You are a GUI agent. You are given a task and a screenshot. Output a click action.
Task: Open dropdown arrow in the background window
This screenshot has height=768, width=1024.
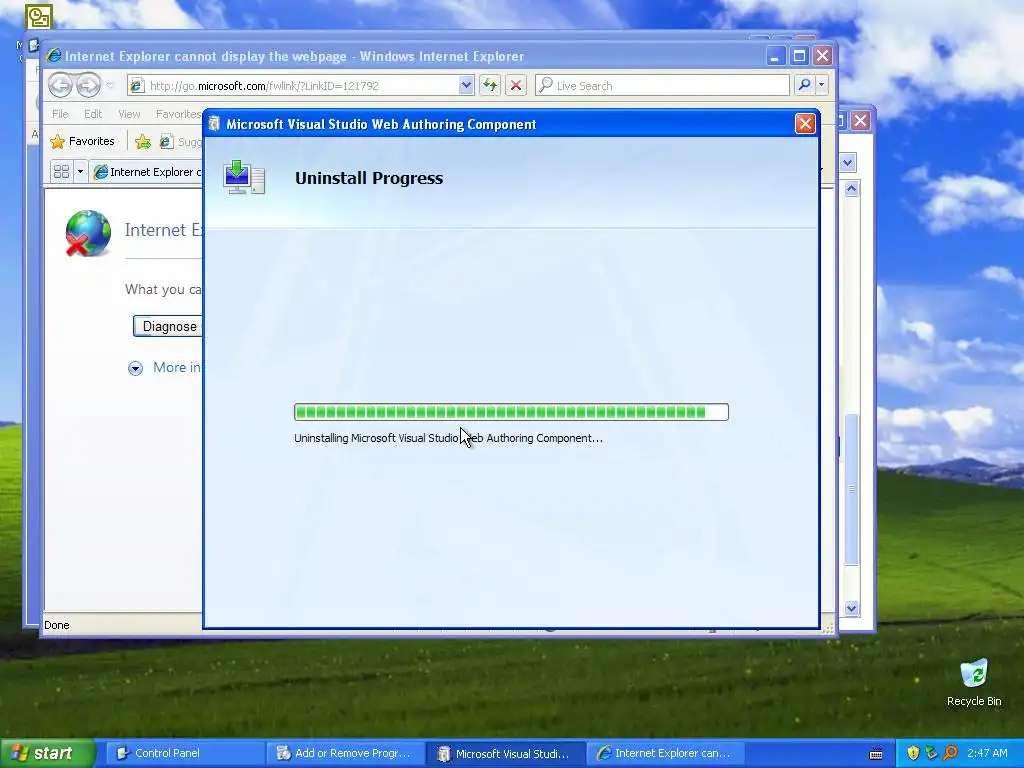pos(848,163)
